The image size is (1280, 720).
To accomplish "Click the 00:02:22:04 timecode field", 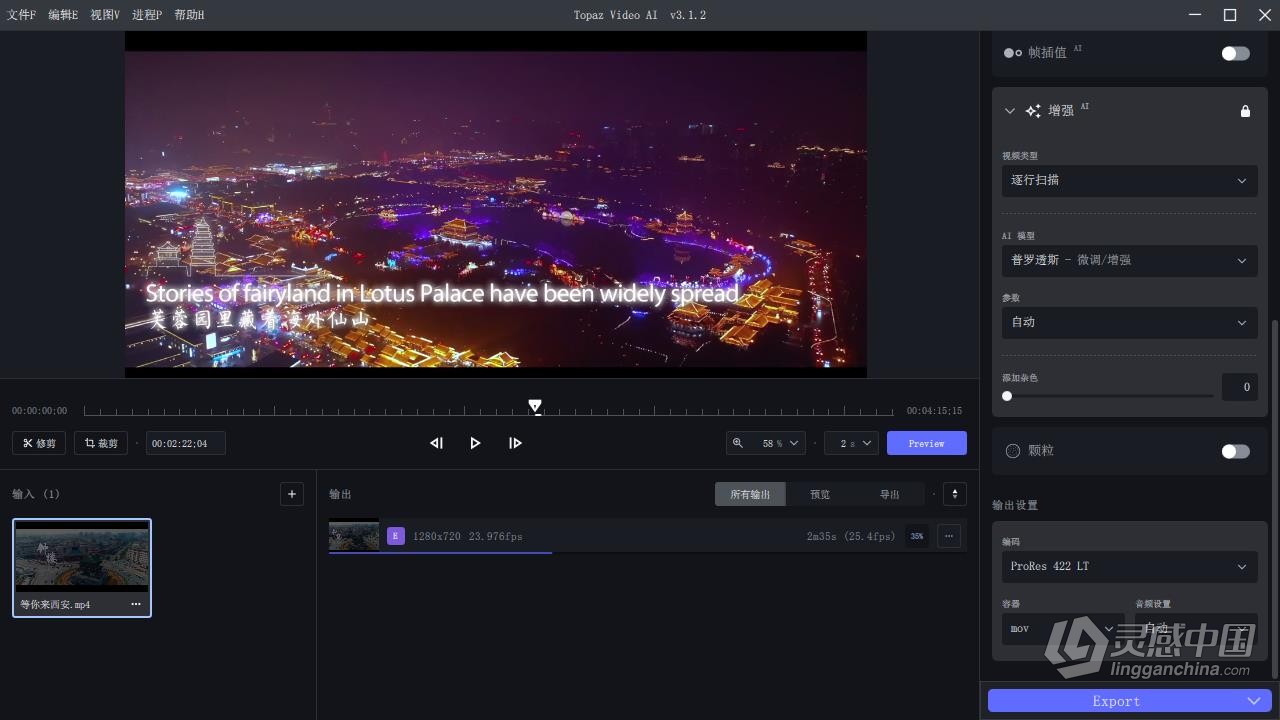I will point(185,443).
